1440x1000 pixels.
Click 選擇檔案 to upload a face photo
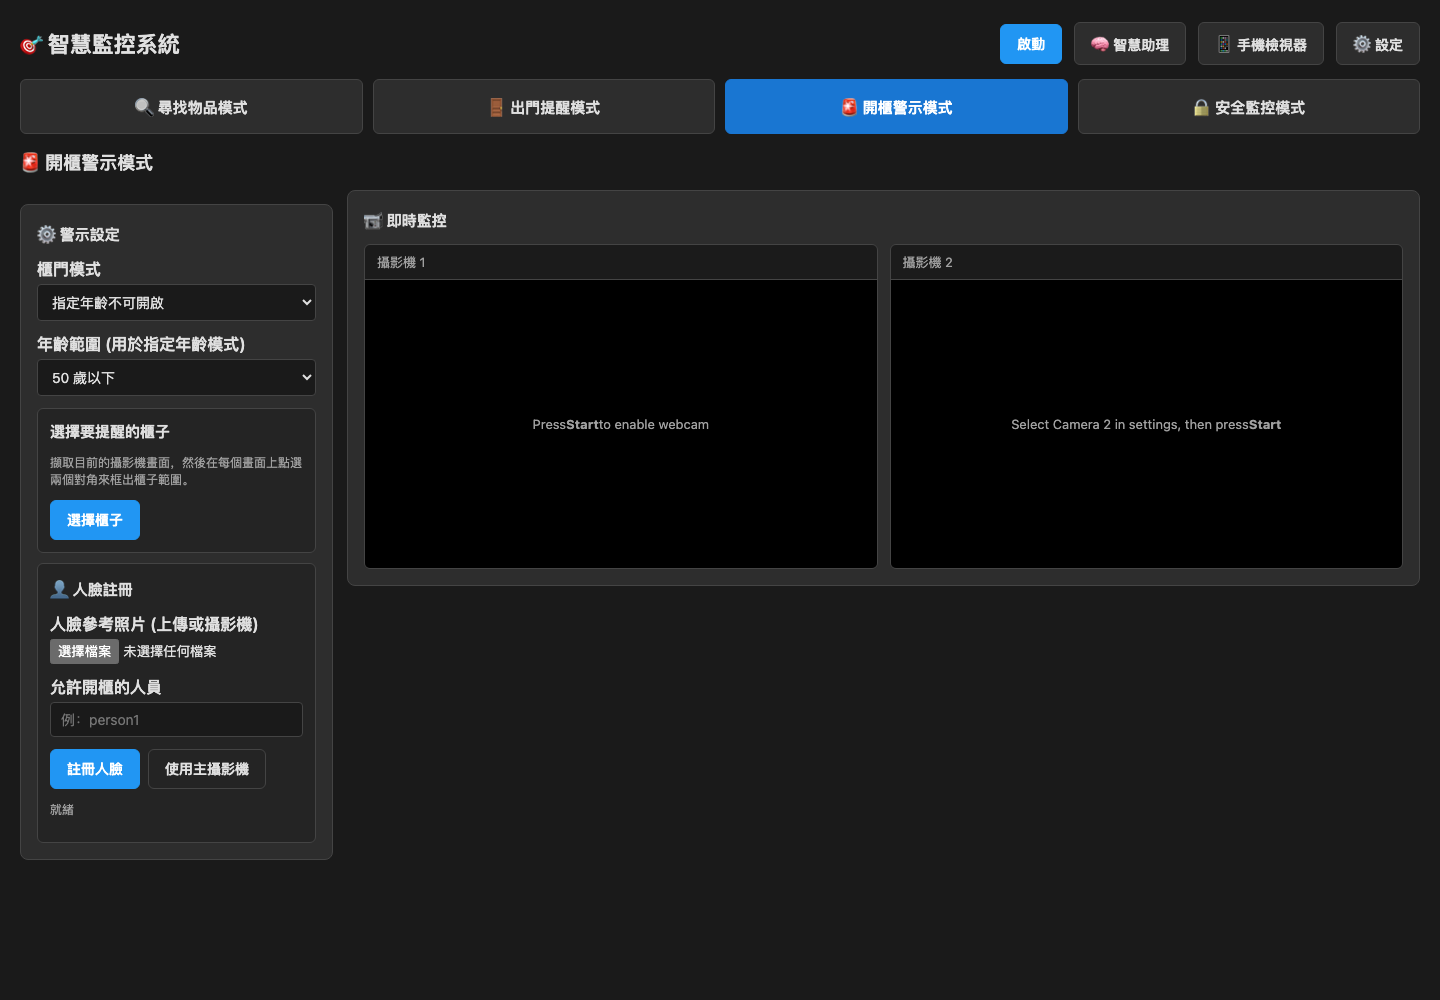click(x=85, y=651)
